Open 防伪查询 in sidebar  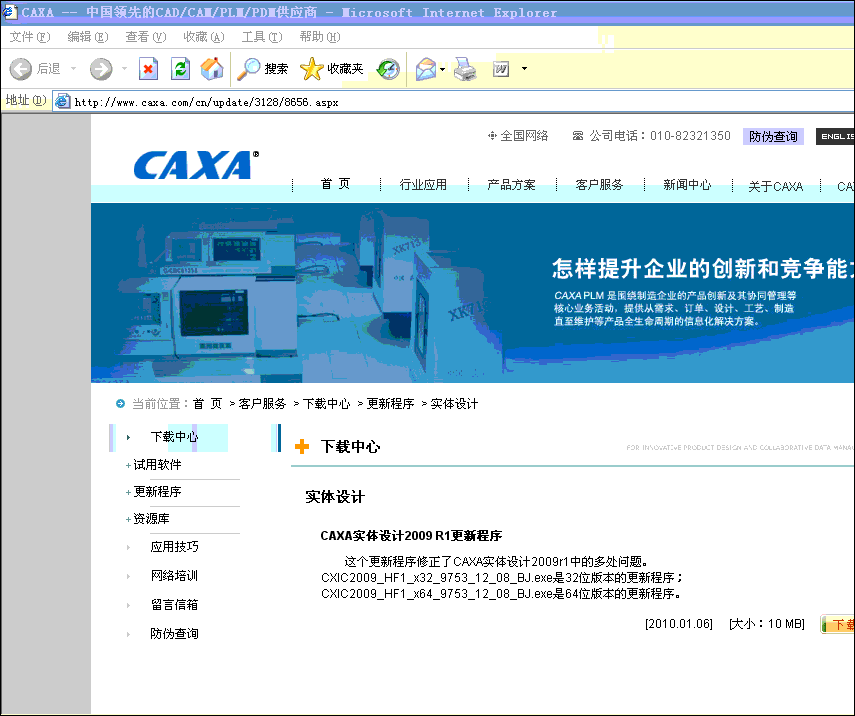(174, 634)
